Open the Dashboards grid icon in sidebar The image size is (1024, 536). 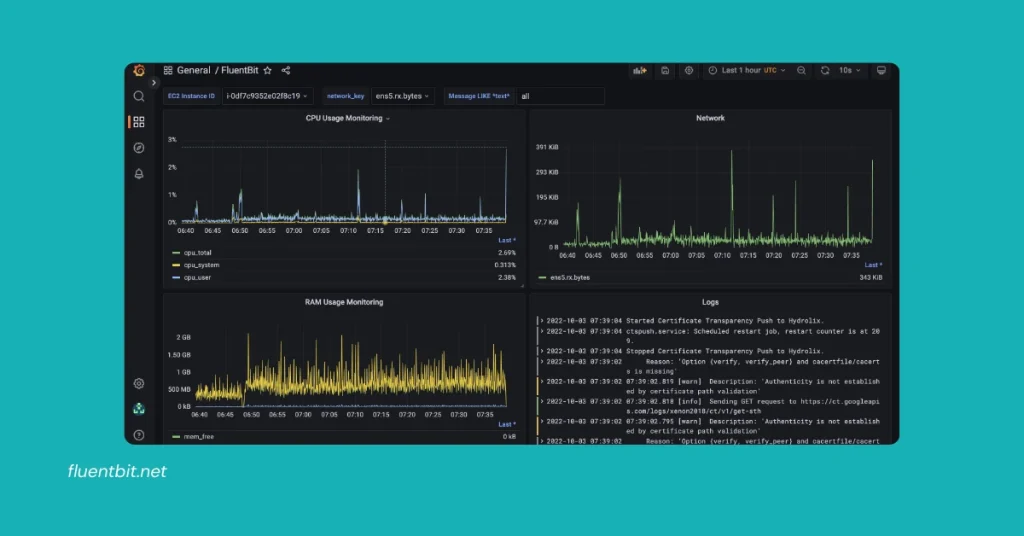(139, 122)
